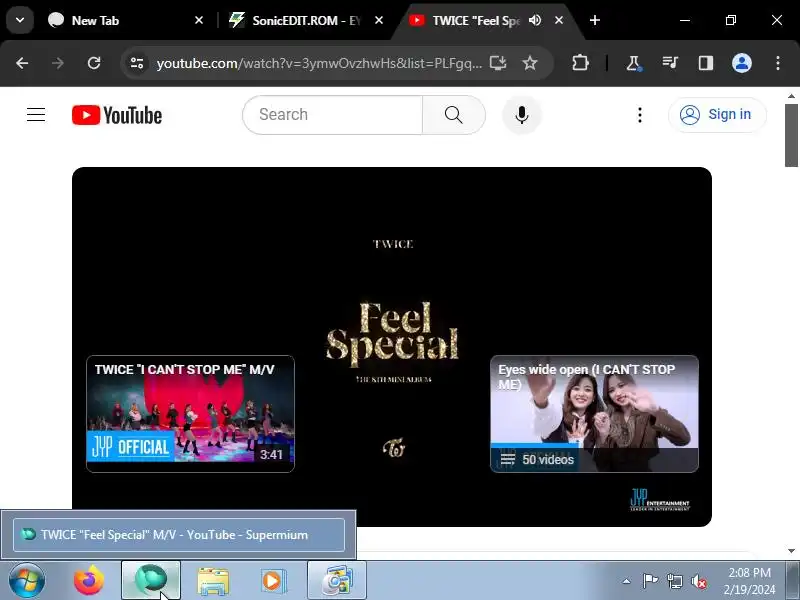Screen dimensions: 800x600
Task: Open the Extensions puzzle icon
Action: click(x=580, y=63)
